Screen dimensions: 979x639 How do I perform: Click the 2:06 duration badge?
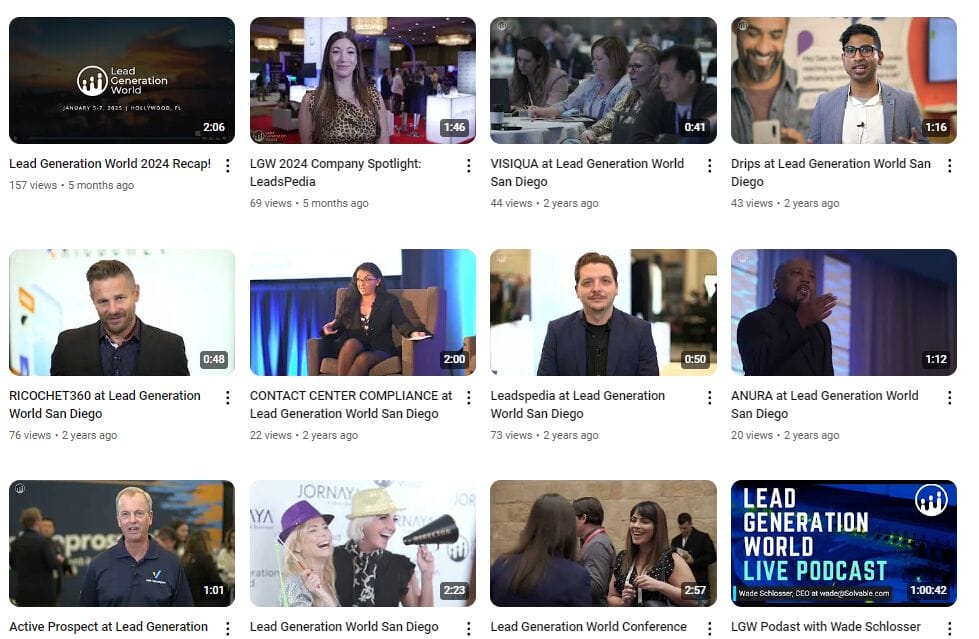[214, 127]
